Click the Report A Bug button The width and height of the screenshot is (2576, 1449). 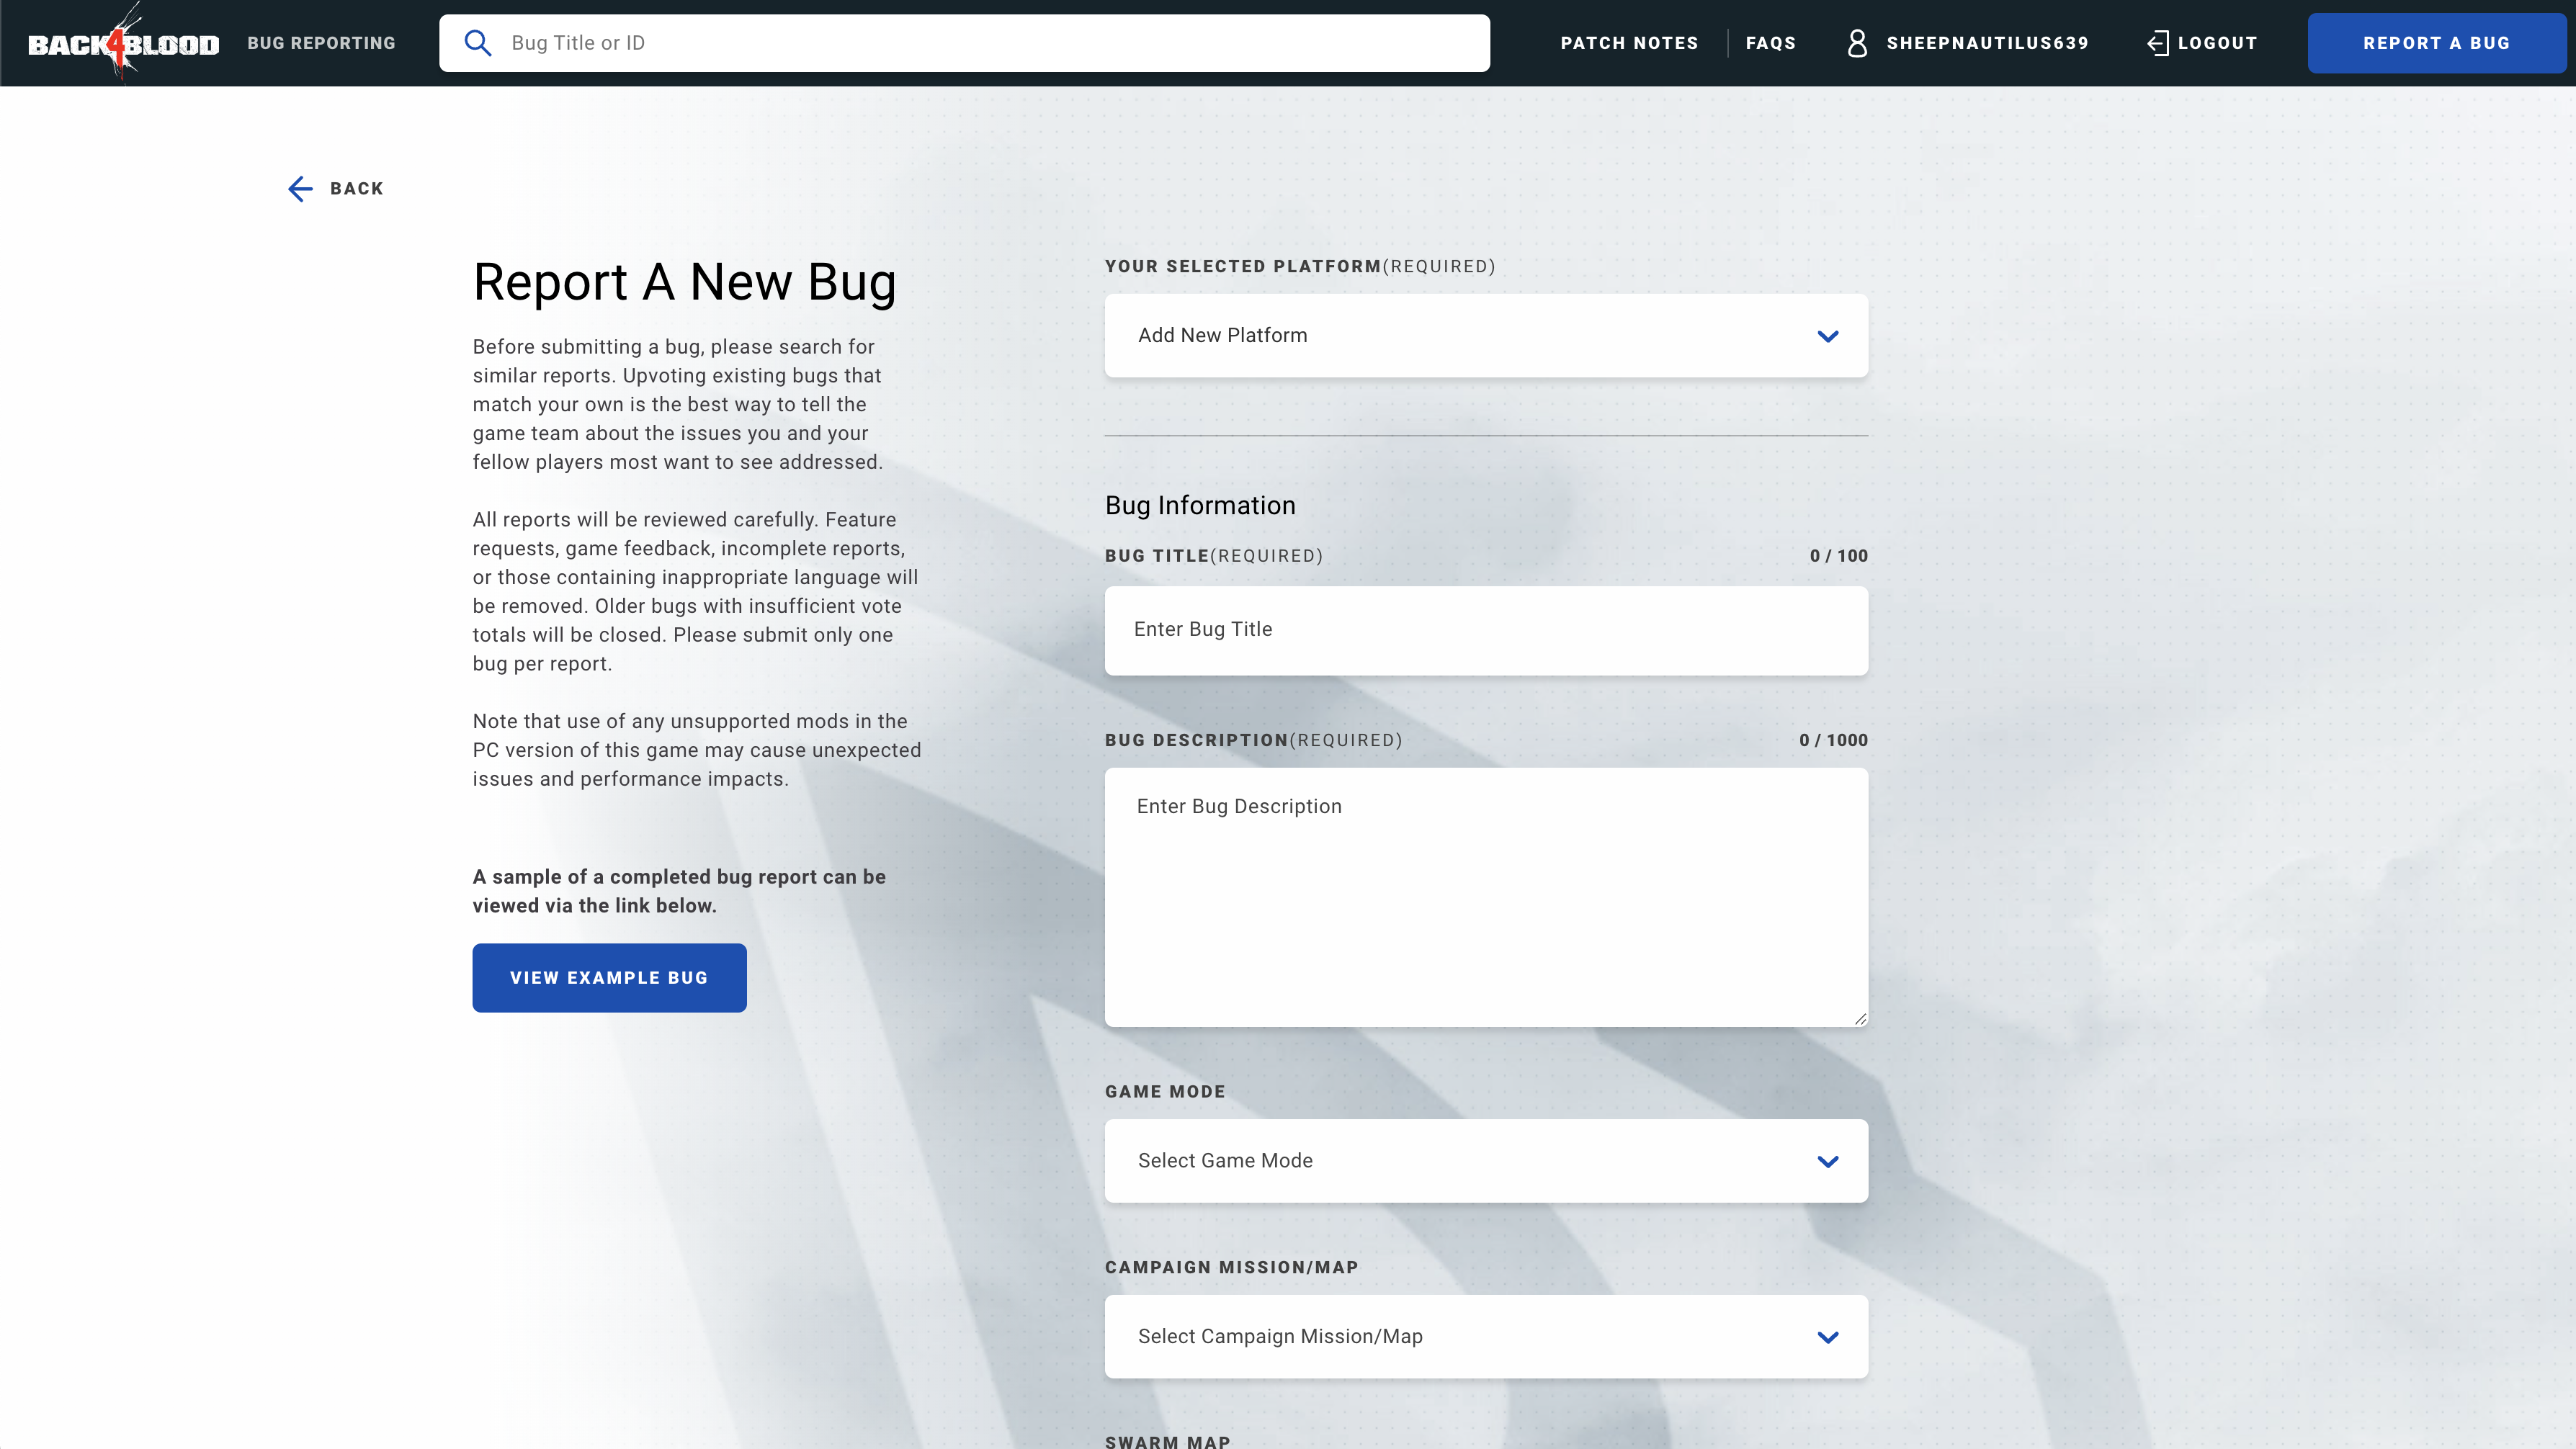[2436, 43]
